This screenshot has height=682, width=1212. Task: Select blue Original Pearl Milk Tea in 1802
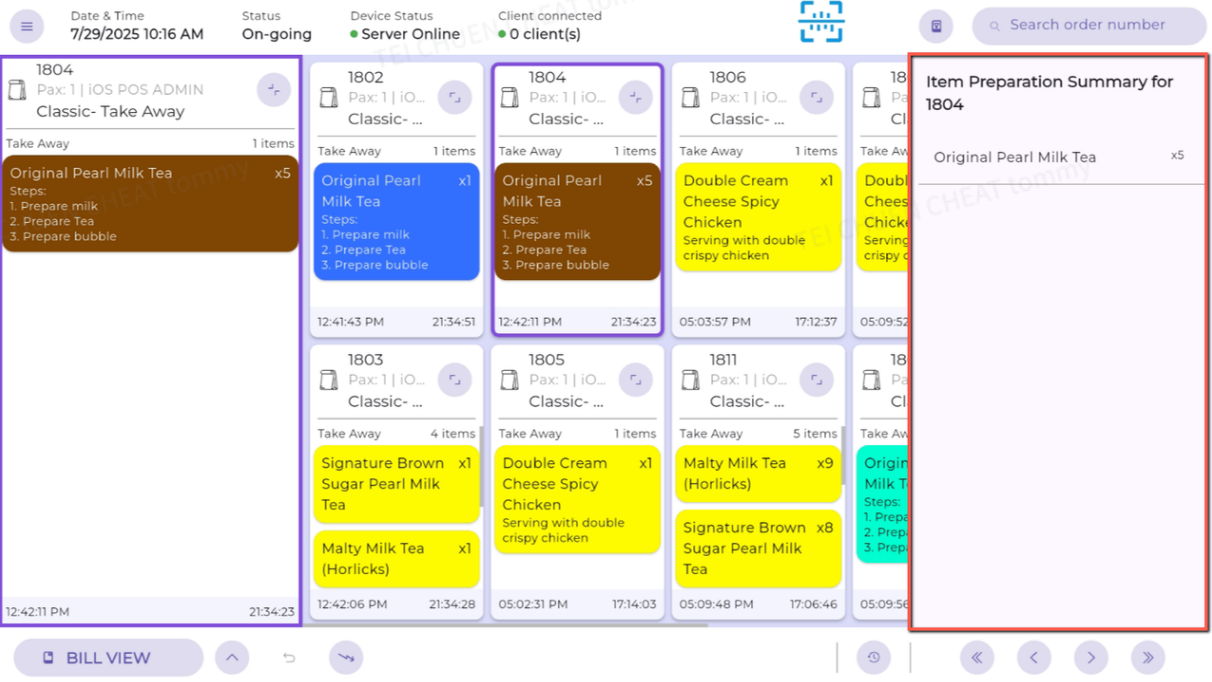pos(396,222)
